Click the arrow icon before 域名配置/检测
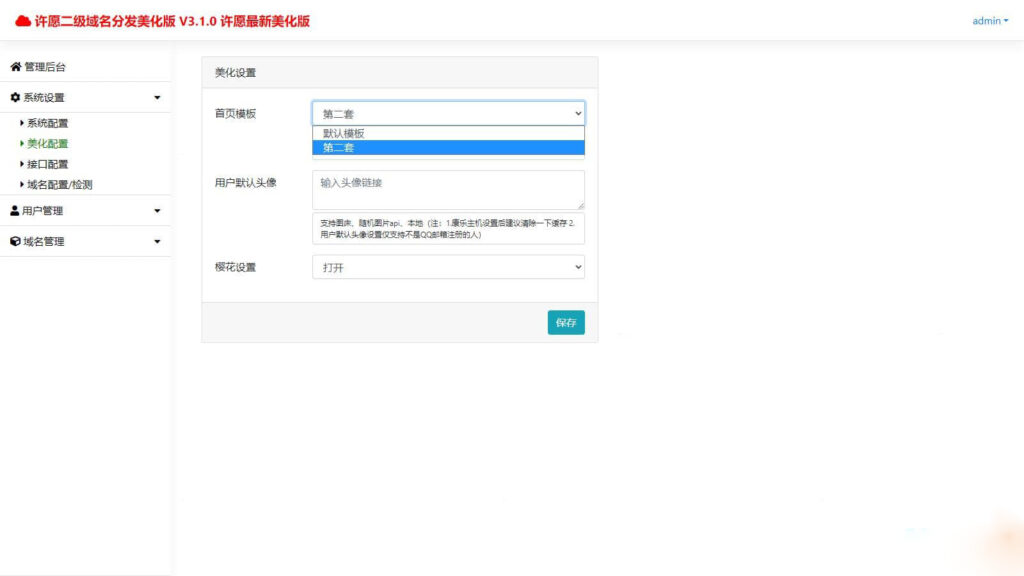 coord(22,184)
